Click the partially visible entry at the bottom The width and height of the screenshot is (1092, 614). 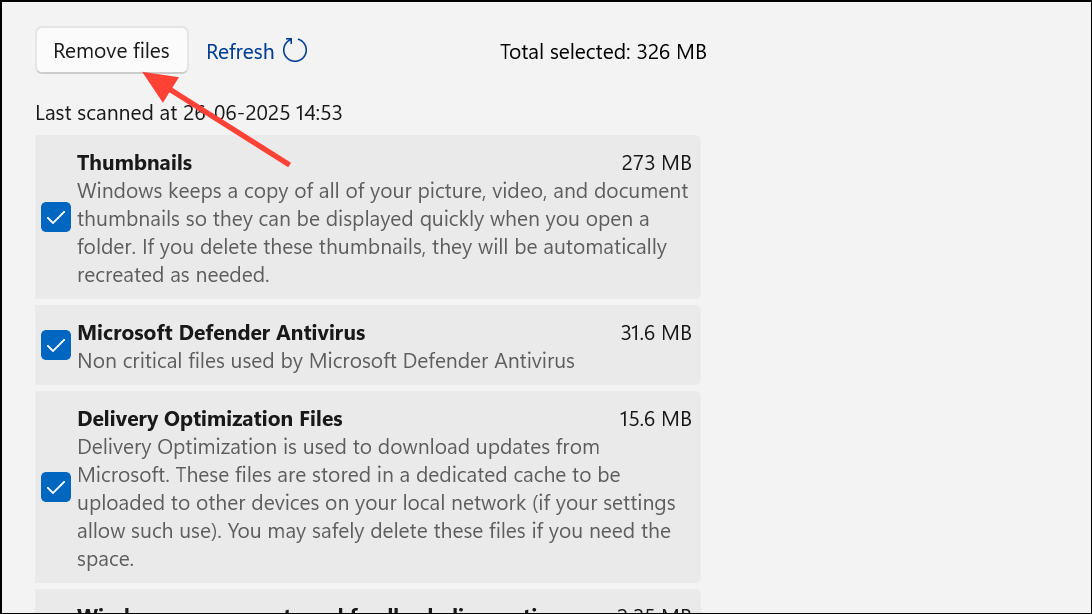pyautogui.click(x=368, y=601)
